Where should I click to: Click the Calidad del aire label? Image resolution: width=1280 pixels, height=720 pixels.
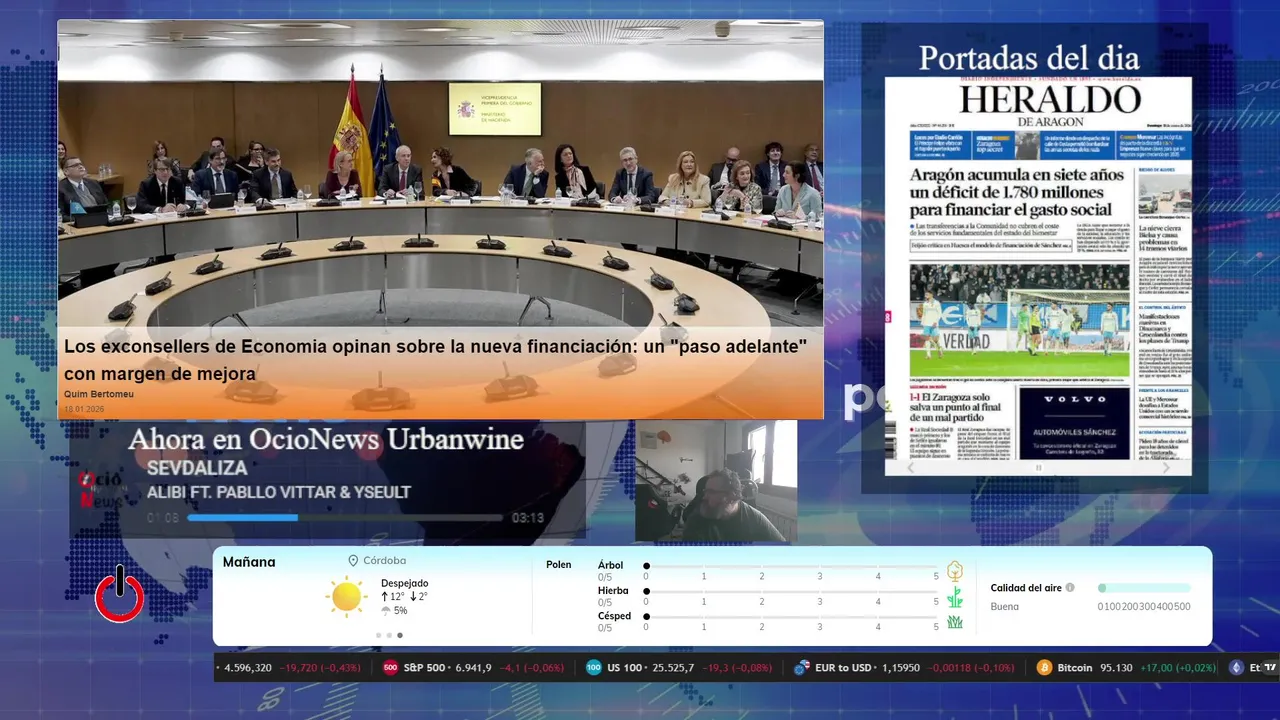click(x=1026, y=588)
